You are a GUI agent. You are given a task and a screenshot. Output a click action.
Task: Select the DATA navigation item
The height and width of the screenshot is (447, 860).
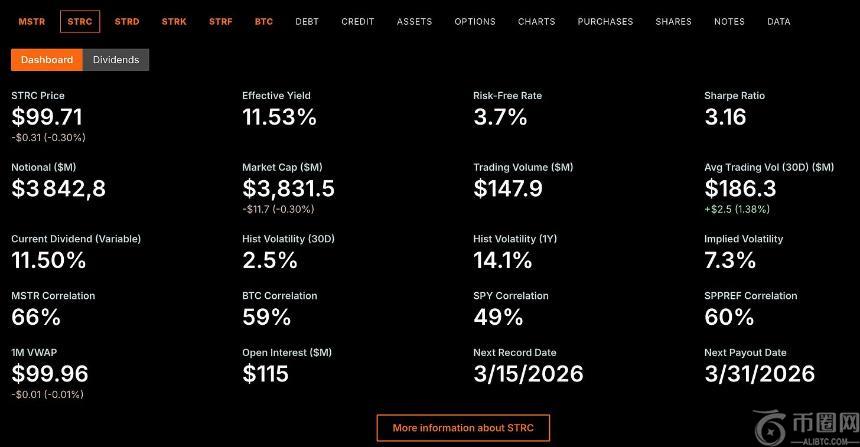778,21
